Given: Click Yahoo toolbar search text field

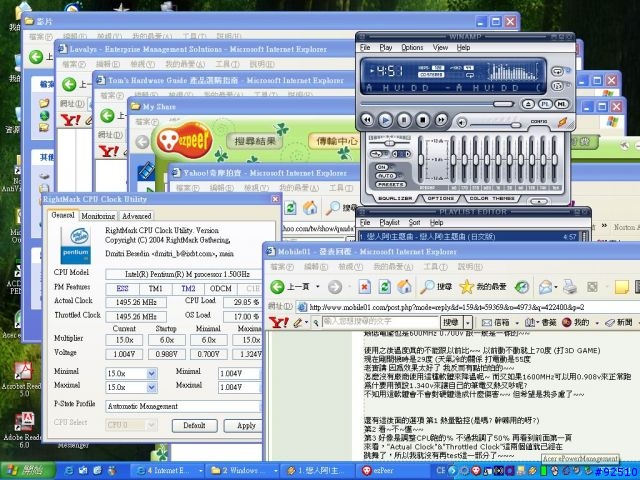Looking at the screenshot, I should click(380, 322).
